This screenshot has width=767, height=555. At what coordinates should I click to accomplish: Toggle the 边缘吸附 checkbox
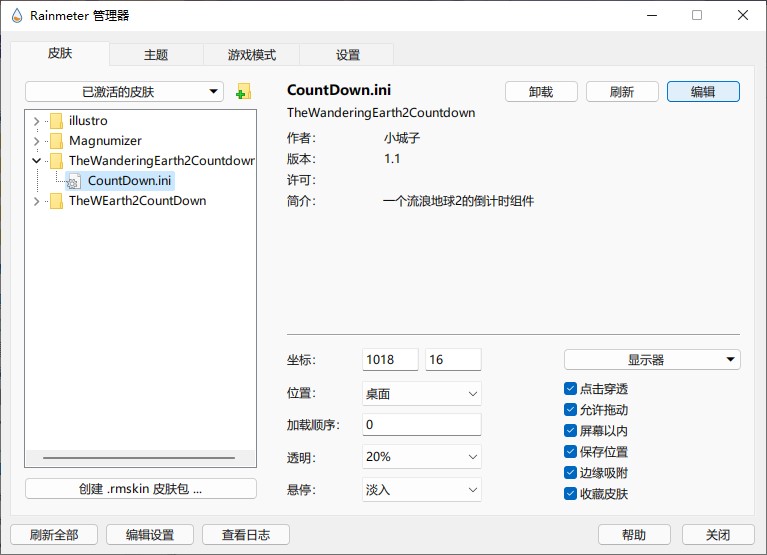[x=570, y=473]
